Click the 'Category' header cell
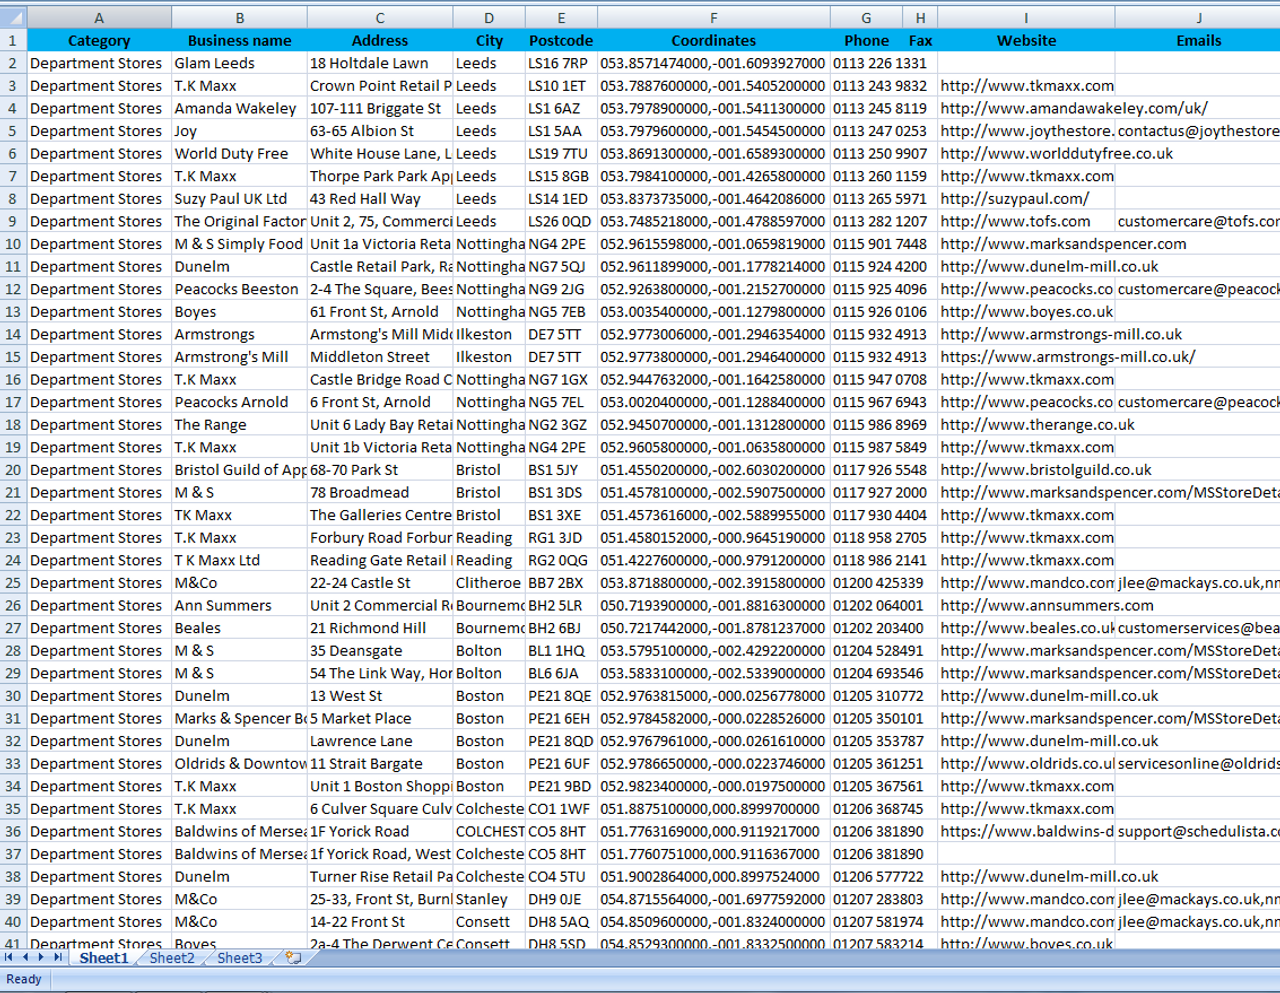The image size is (1280, 993). 99,41
